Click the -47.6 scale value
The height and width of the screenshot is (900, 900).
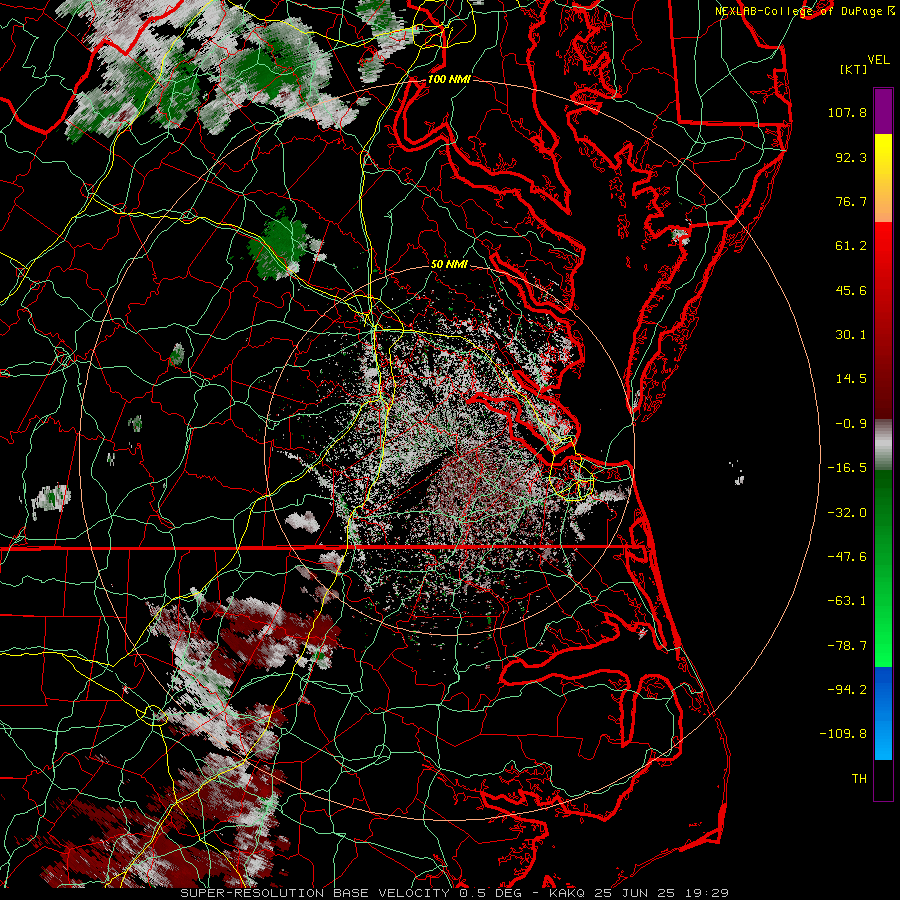coord(847,557)
